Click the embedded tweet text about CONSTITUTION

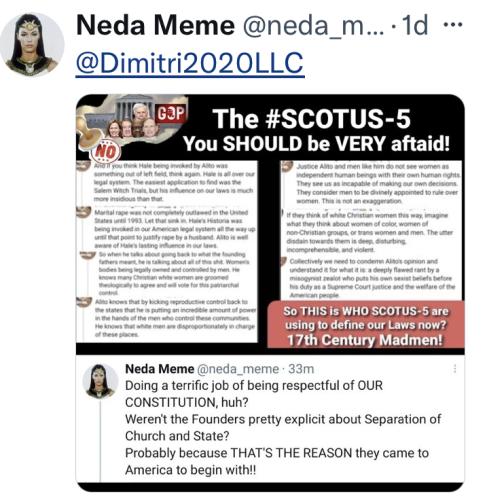[283, 428]
